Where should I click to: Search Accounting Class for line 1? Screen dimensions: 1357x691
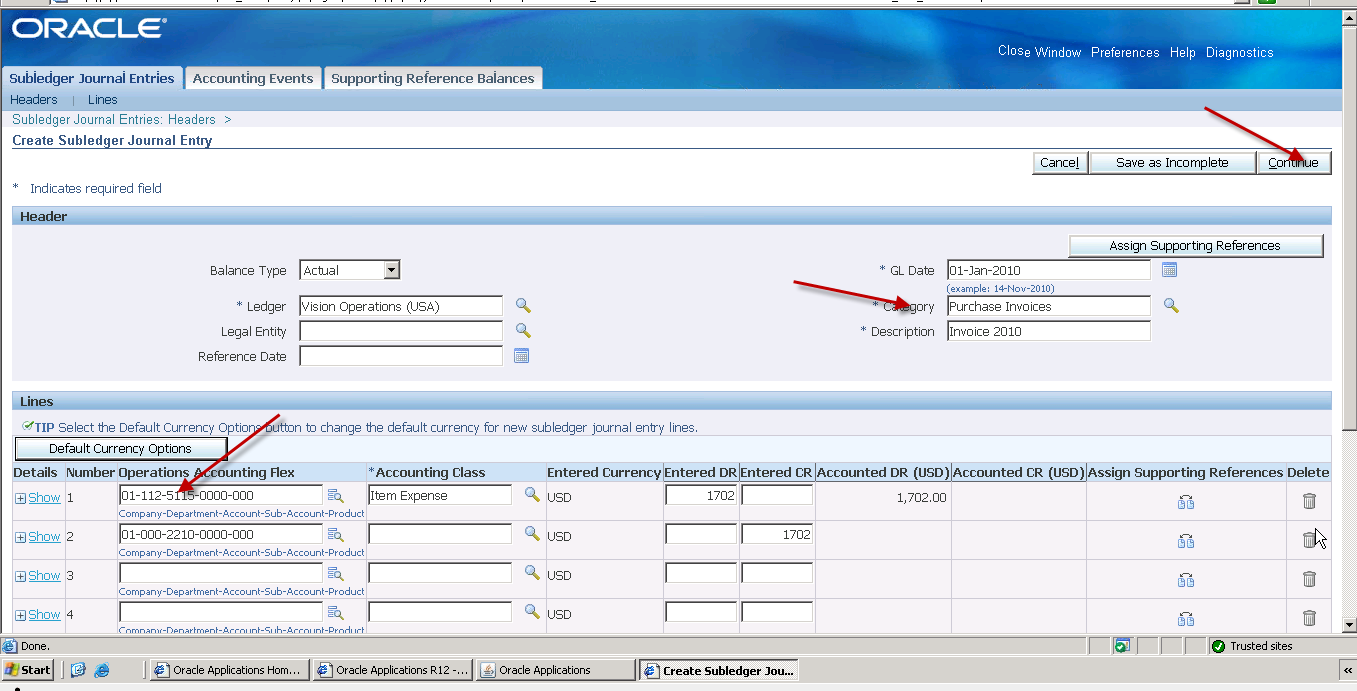click(532, 494)
